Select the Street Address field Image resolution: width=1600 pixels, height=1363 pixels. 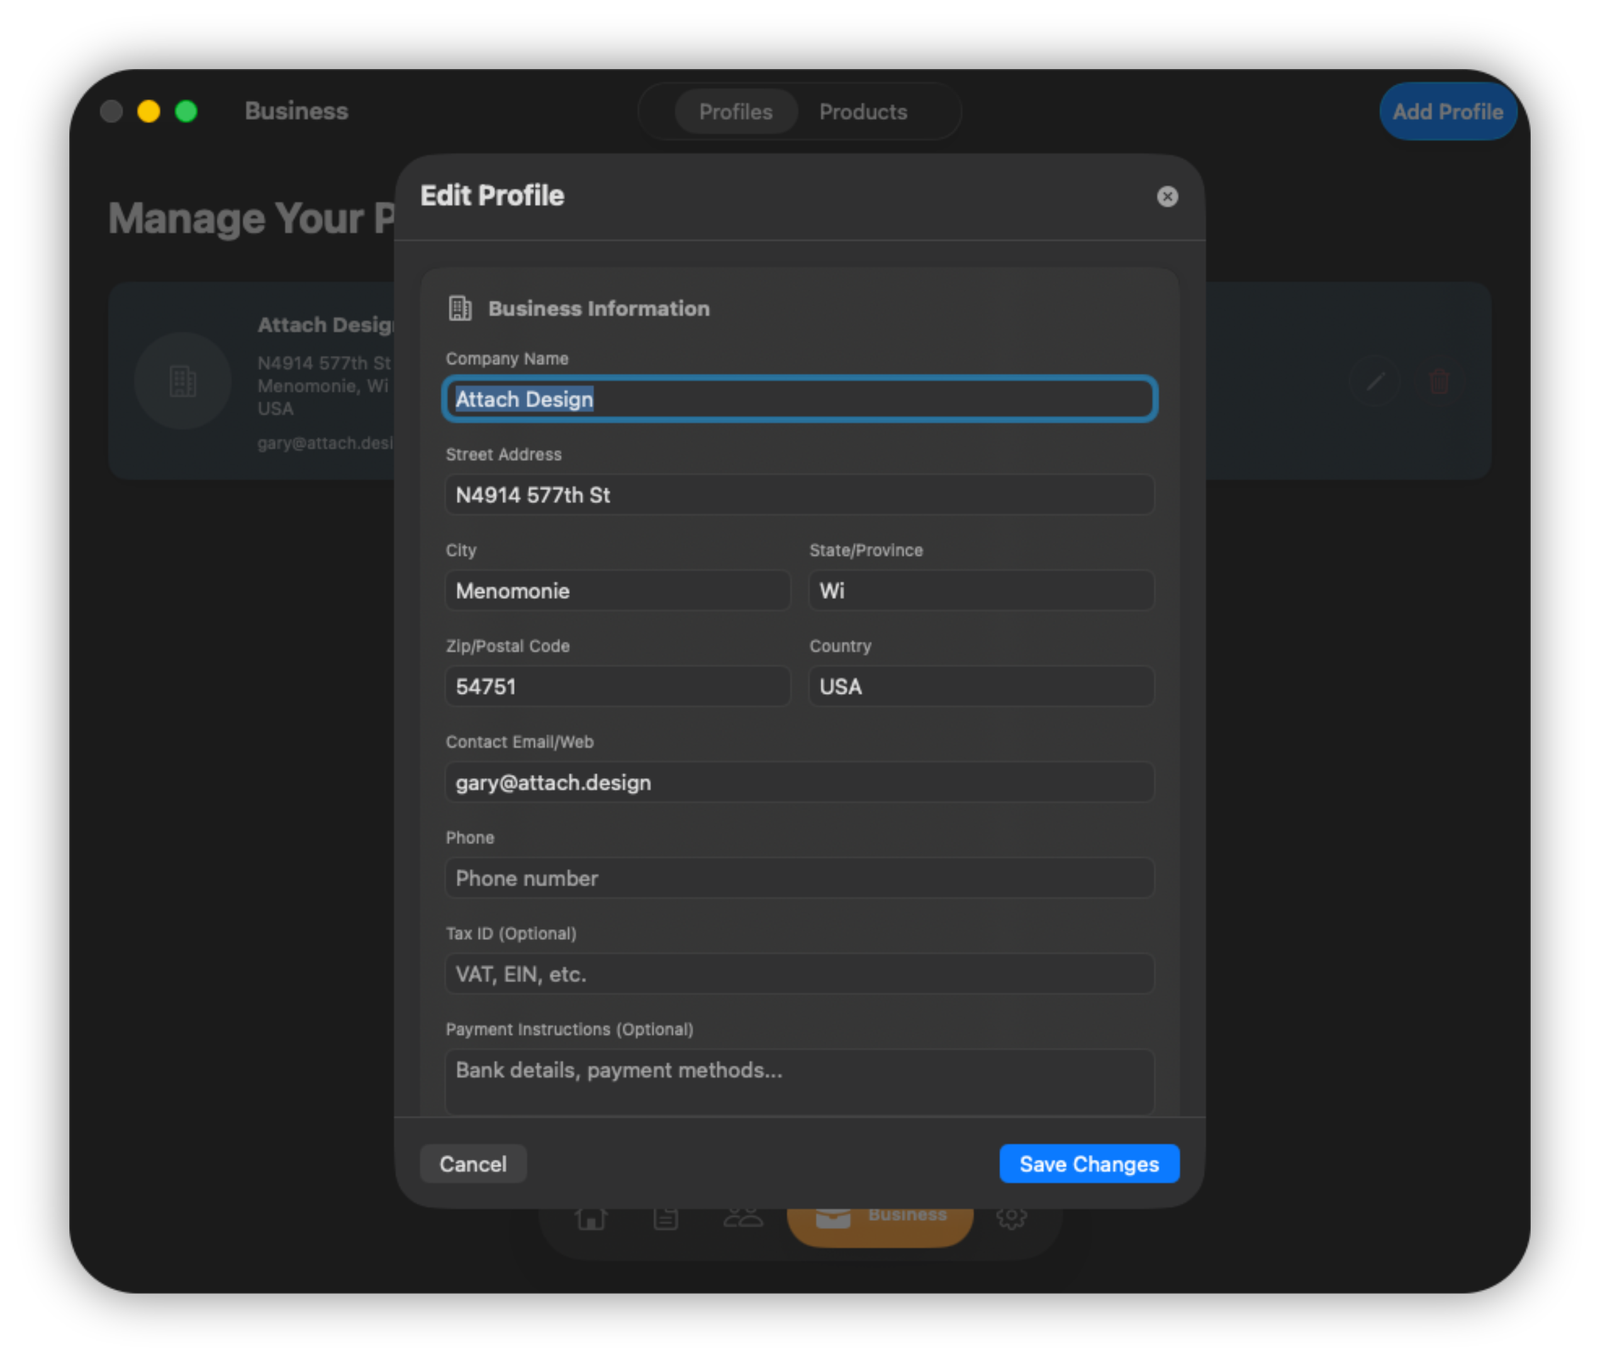coord(798,494)
